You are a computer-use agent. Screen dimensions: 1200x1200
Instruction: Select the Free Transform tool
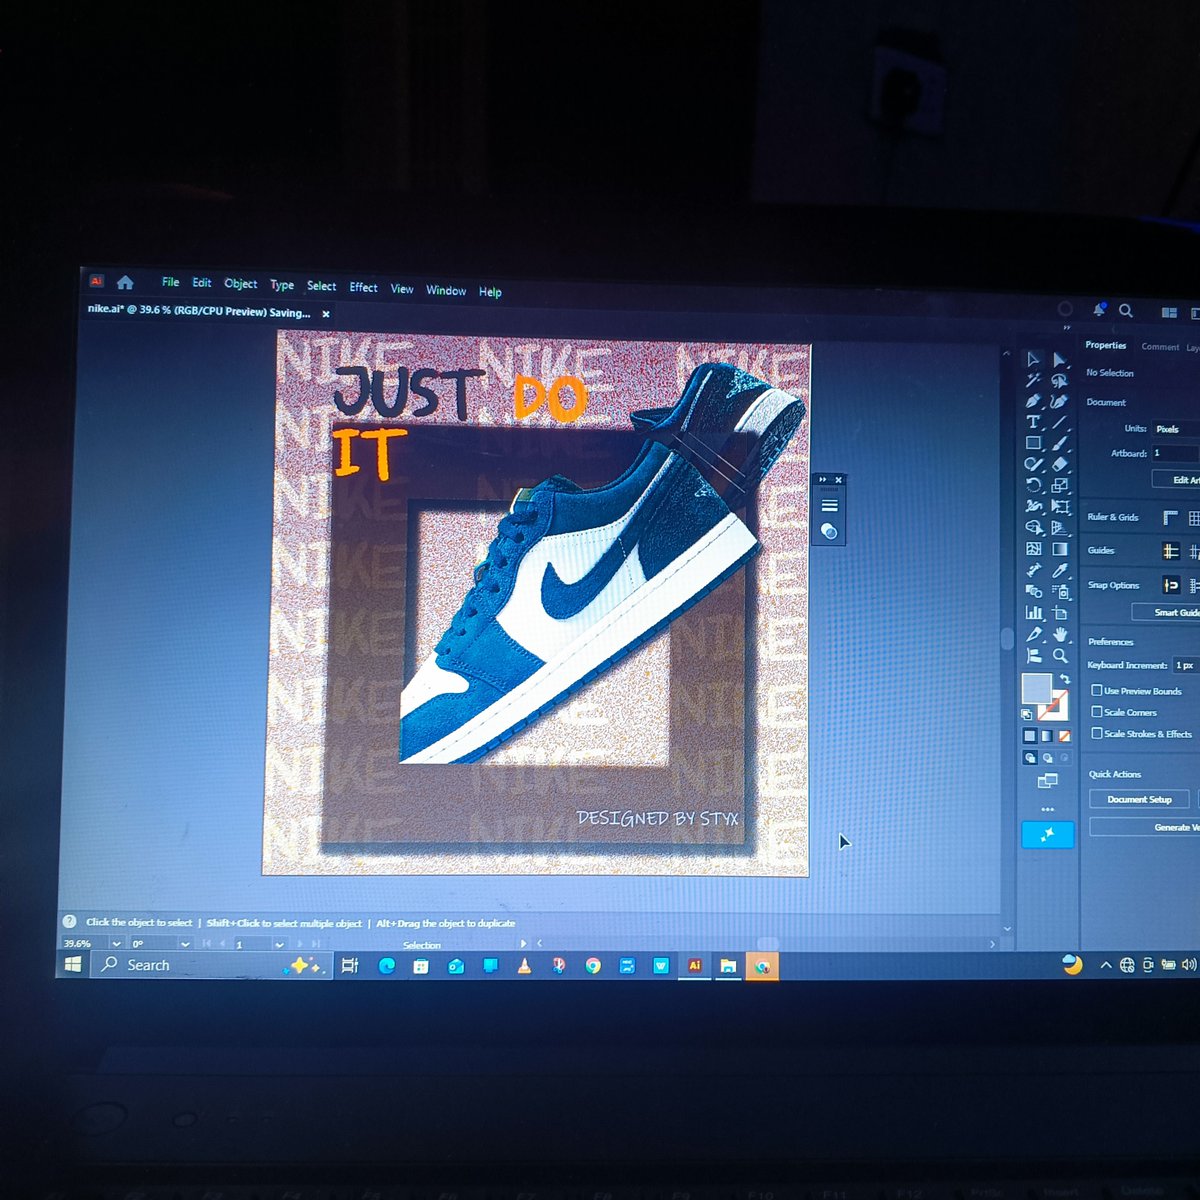coord(1060,506)
